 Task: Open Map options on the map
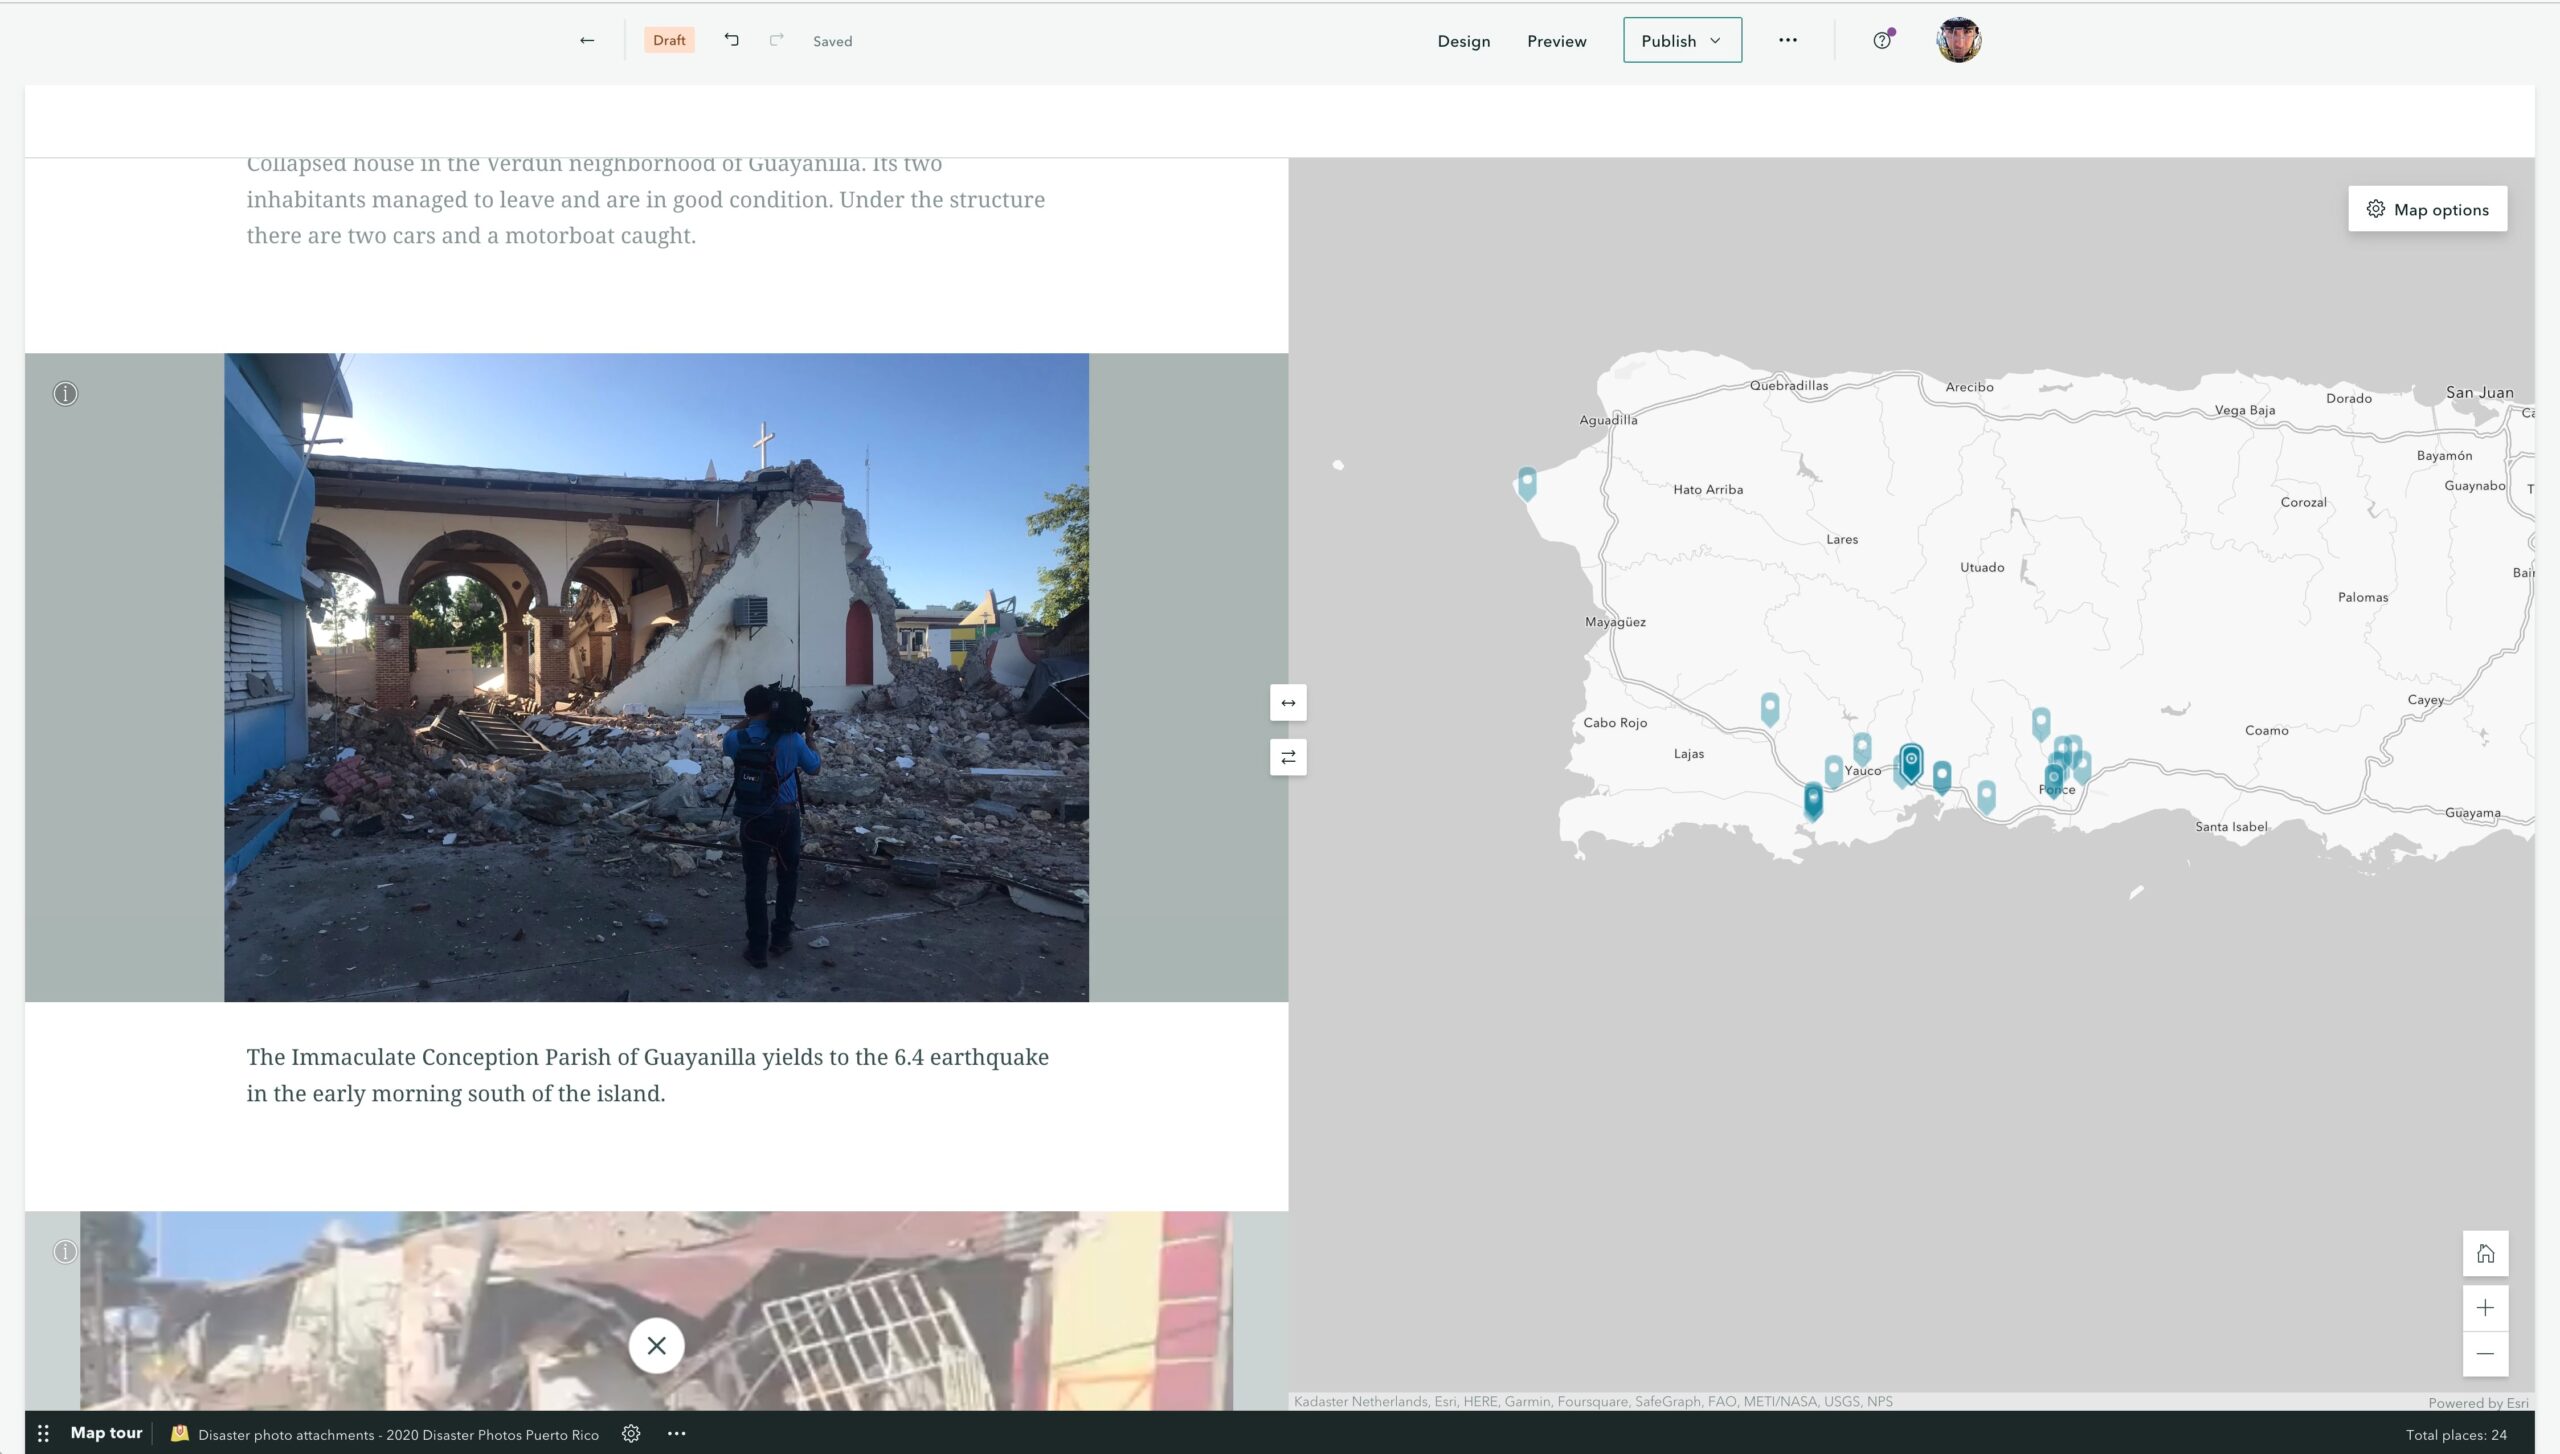click(x=2426, y=208)
